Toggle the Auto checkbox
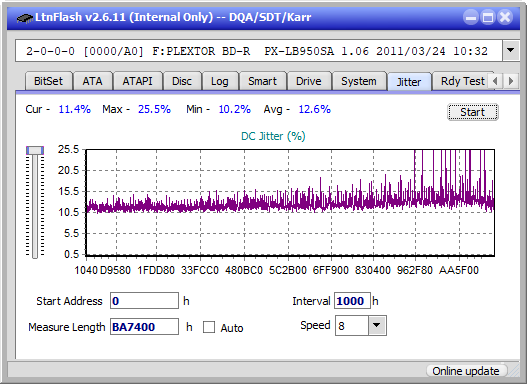 pos(209,327)
